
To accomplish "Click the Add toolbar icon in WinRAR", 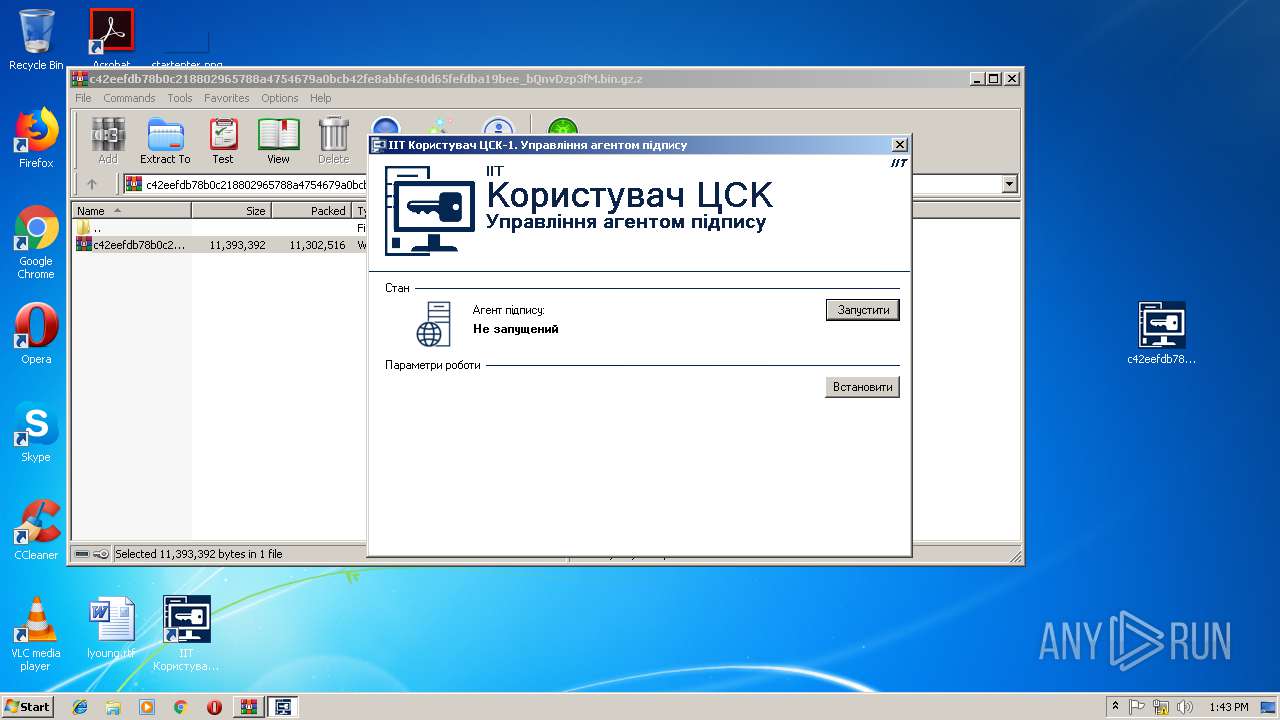I will [x=107, y=141].
